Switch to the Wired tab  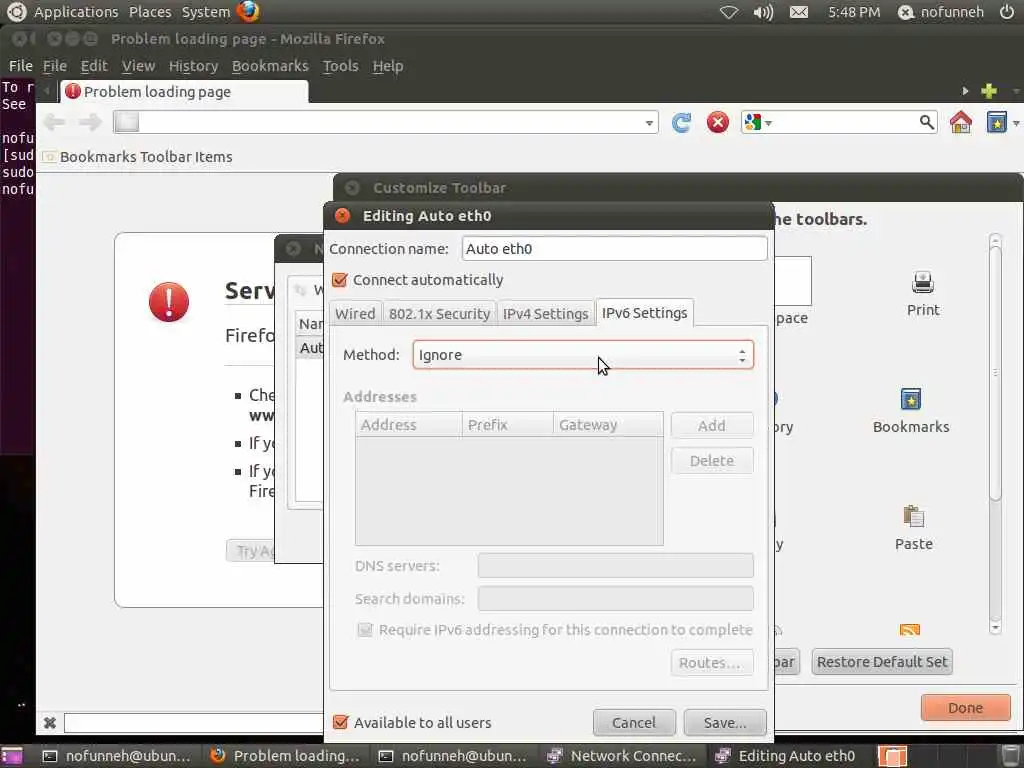pos(355,313)
